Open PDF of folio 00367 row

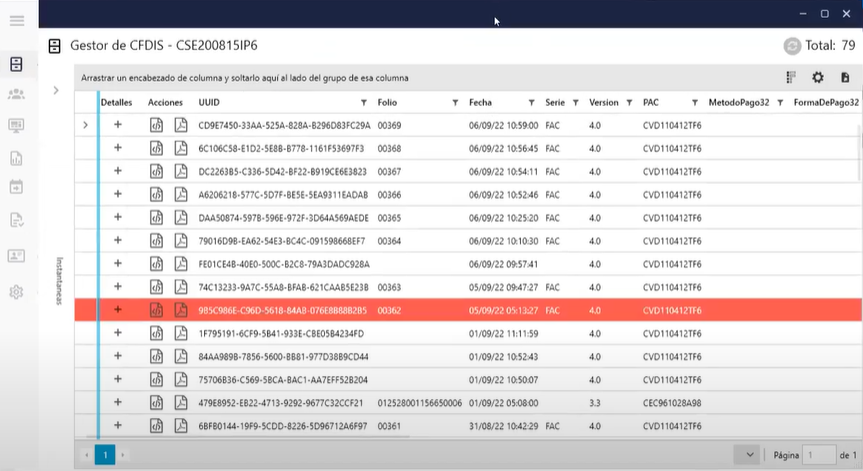tap(181, 172)
